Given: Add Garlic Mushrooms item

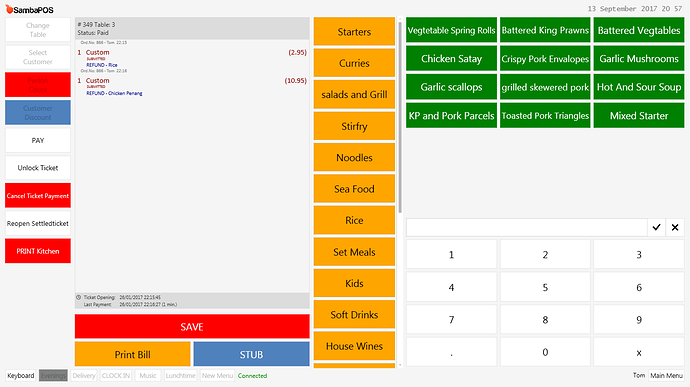Looking at the screenshot, I should point(639,59).
